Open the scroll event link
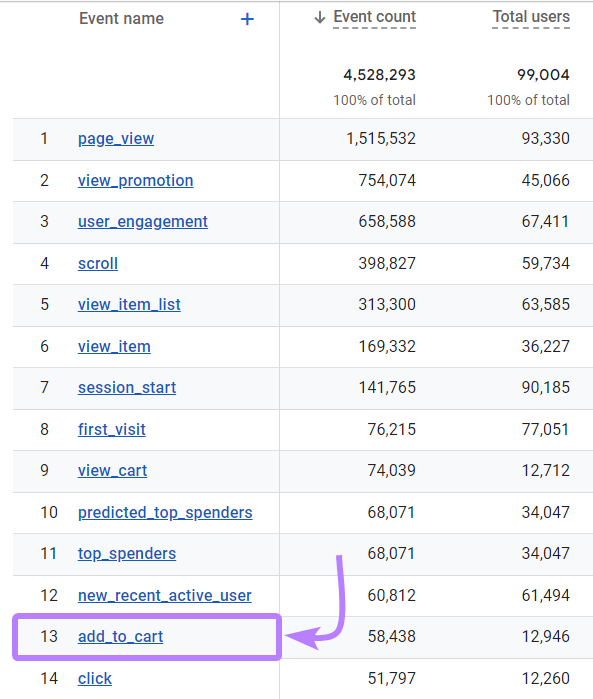Viewport: 593px width, 699px height. pyautogui.click(x=98, y=263)
